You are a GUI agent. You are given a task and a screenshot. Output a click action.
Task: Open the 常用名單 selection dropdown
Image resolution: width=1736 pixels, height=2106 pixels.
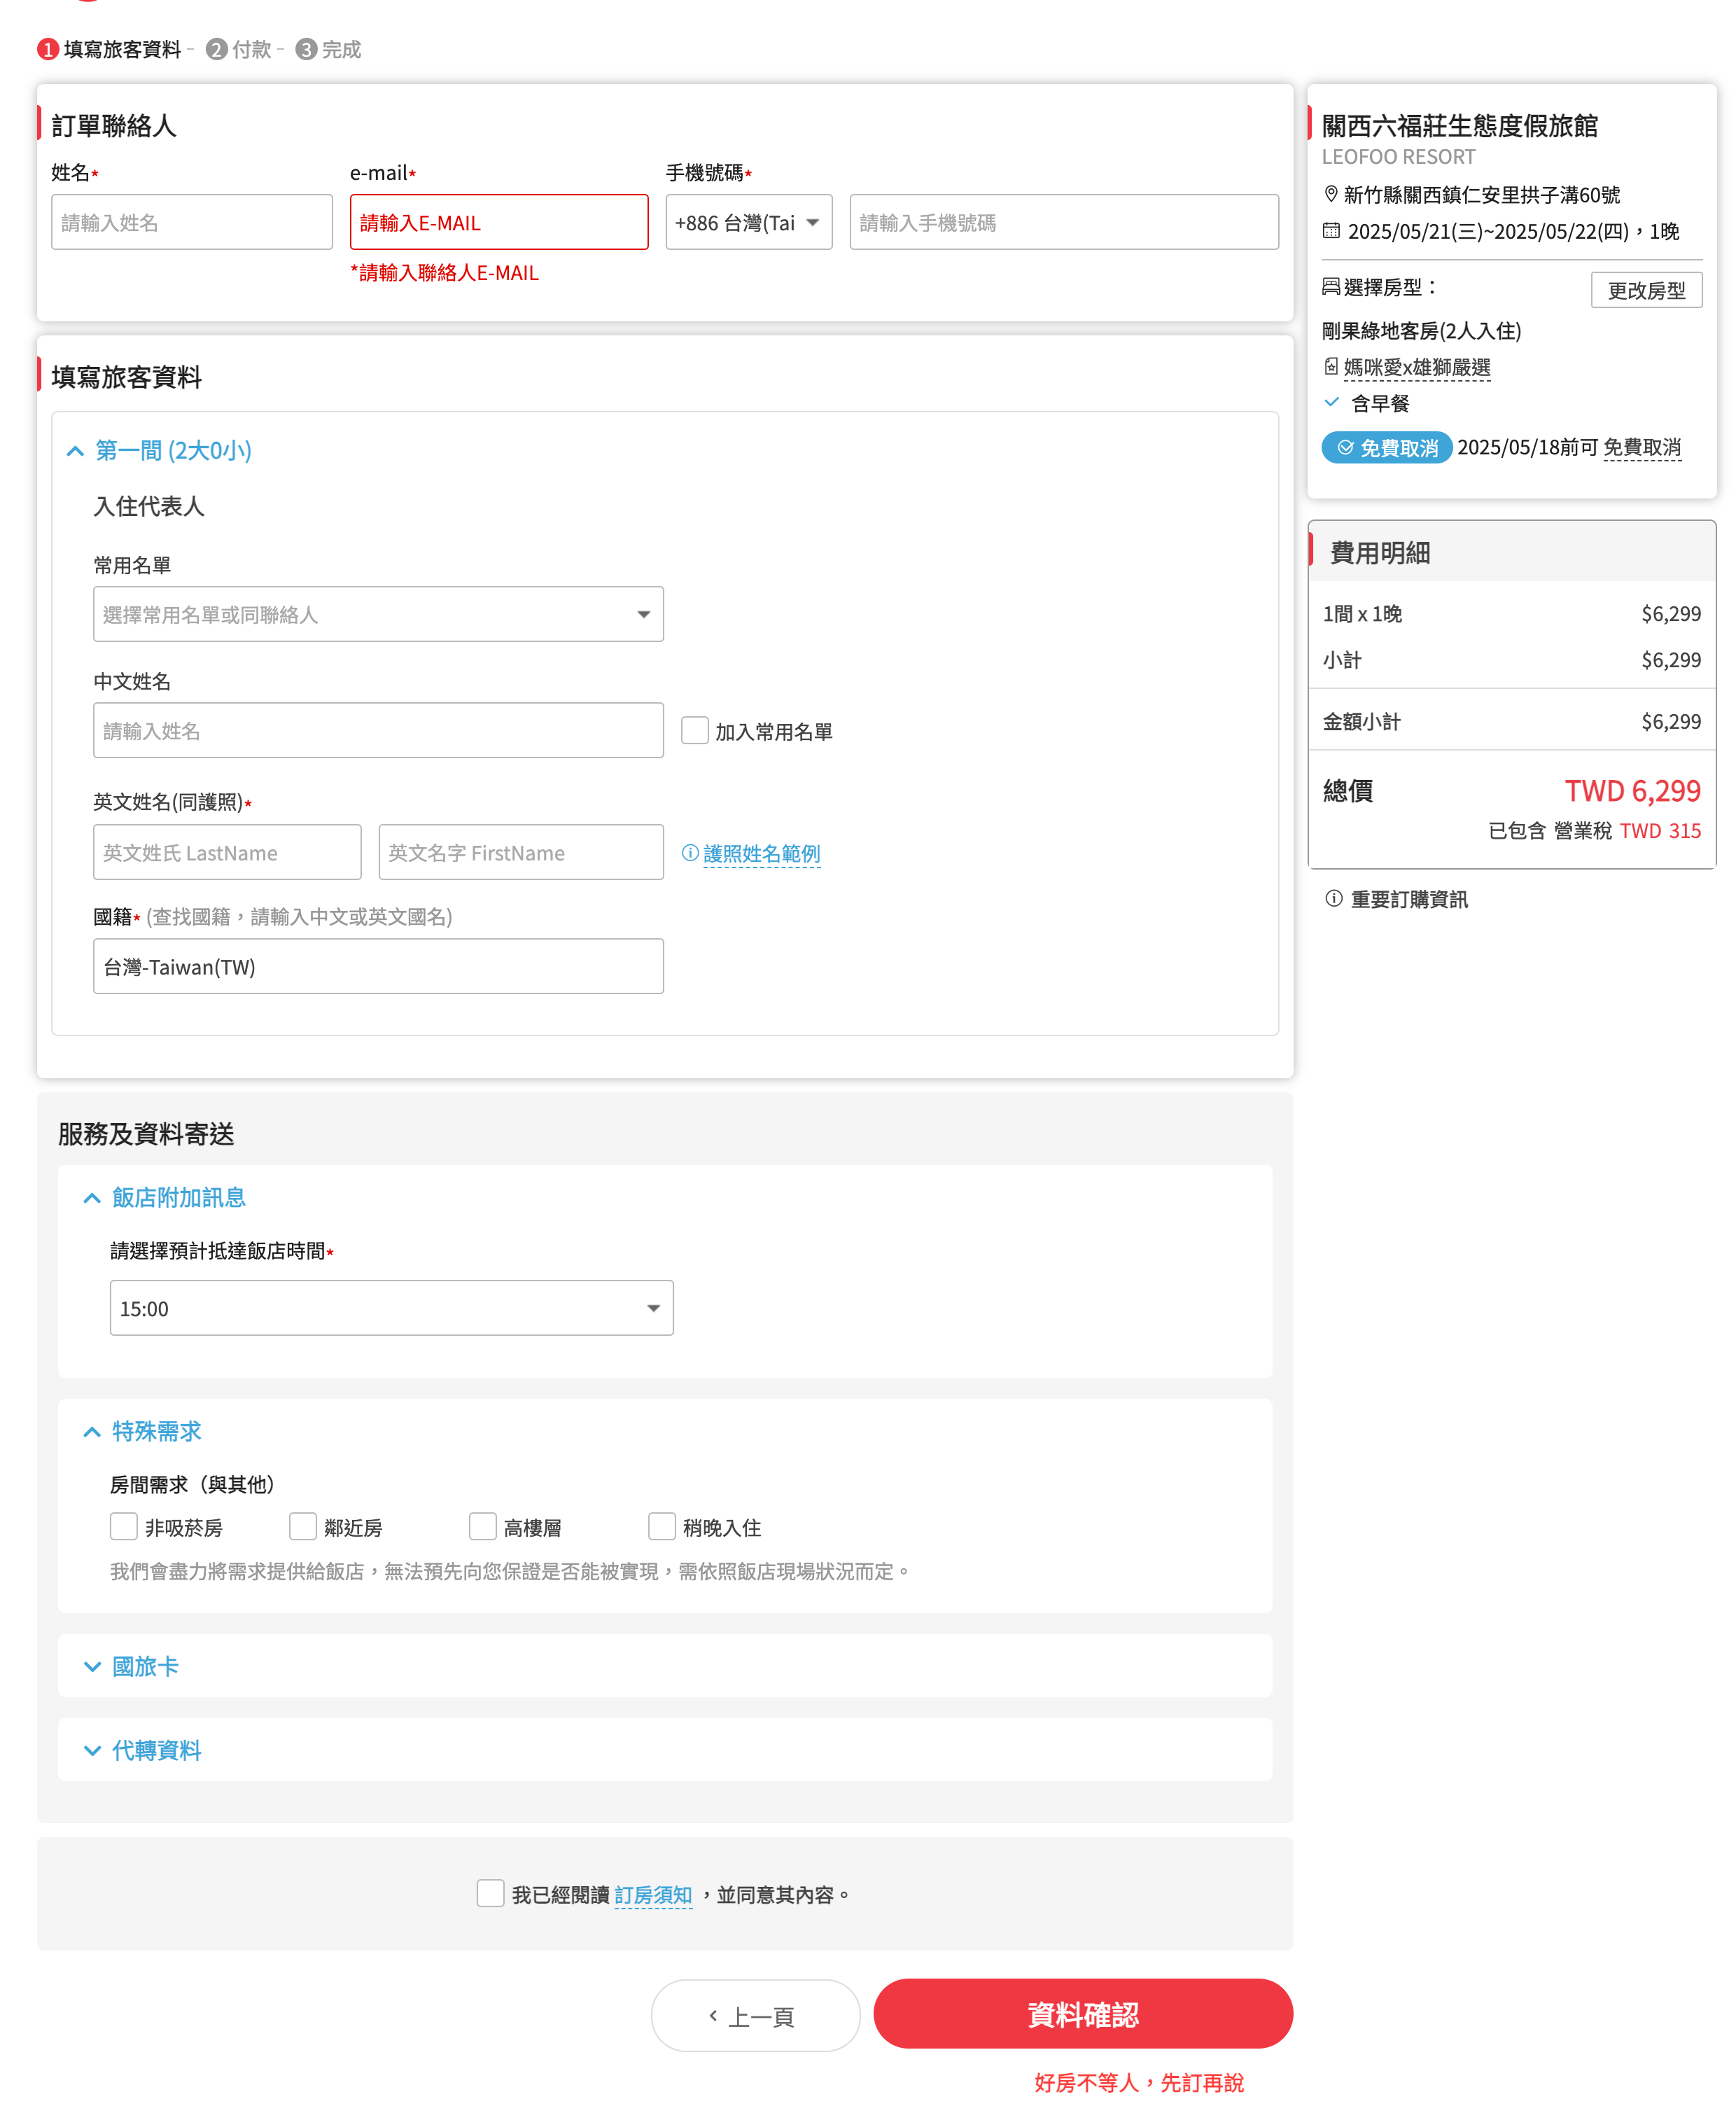click(x=378, y=614)
